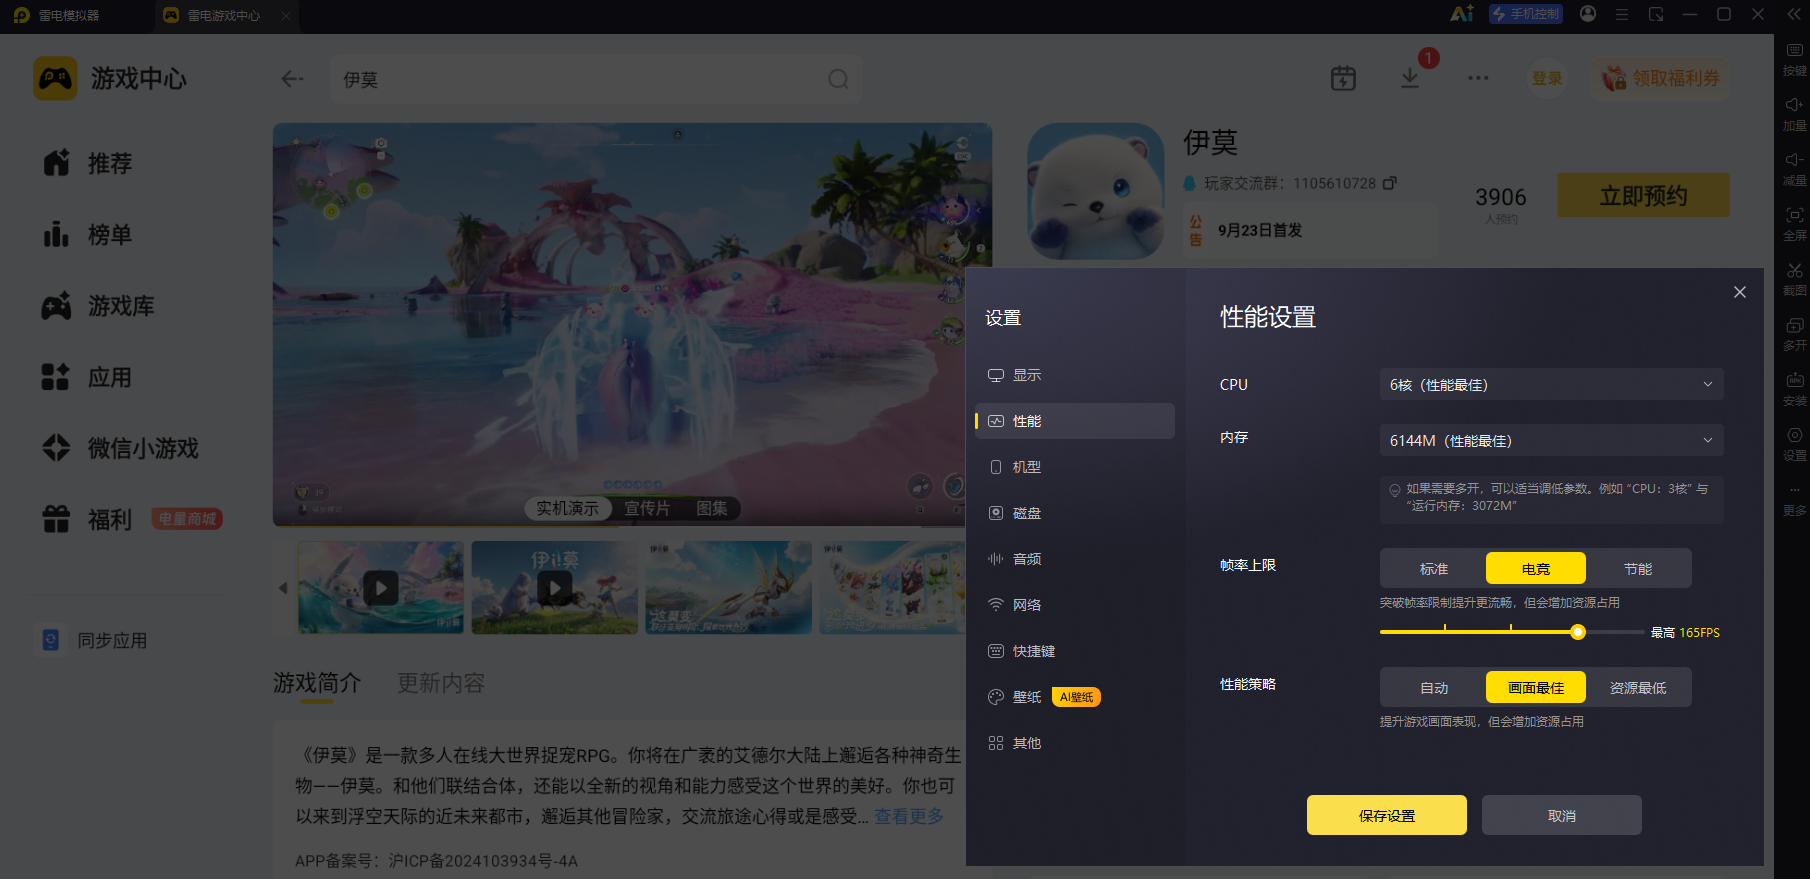The width and height of the screenshot is (1810, 879).
Task: Open 音频 settings category
Action: tap(1075, 559)
